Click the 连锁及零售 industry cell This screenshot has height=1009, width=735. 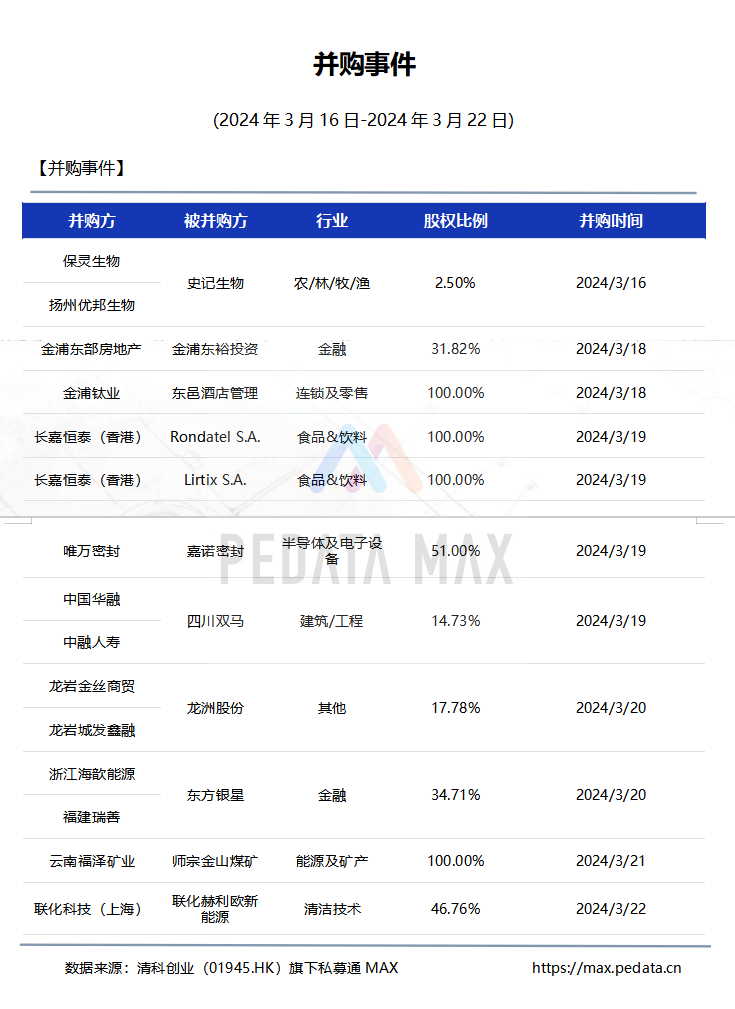332,393
